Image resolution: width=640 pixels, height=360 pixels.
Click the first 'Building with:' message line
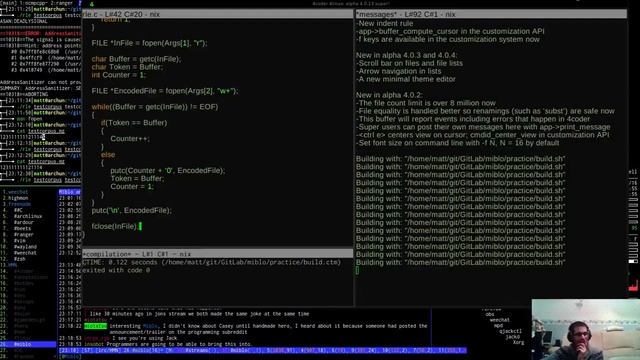460,159
